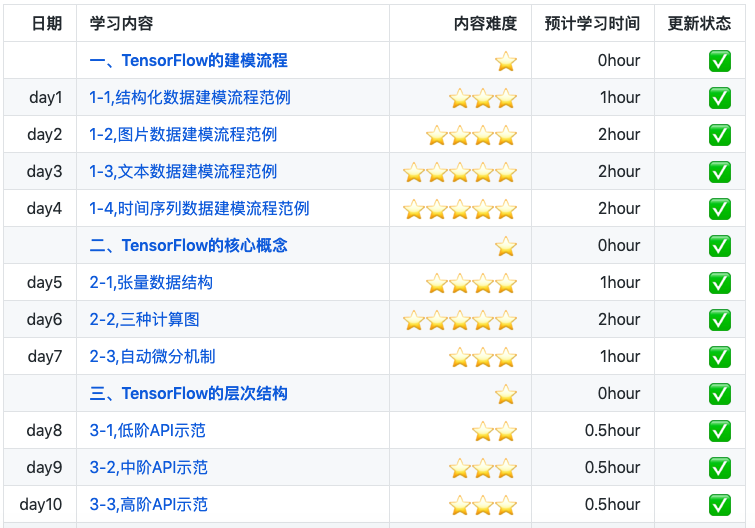Open 1-4,时间序列数据建模流程范例 link
755x528 pixels.
(199, 209)
